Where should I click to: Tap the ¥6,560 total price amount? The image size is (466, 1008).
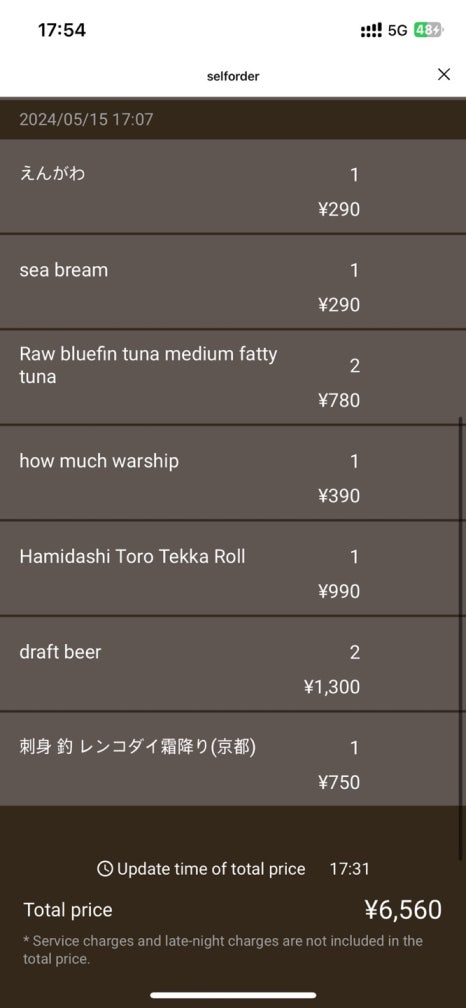coord(403,910)
